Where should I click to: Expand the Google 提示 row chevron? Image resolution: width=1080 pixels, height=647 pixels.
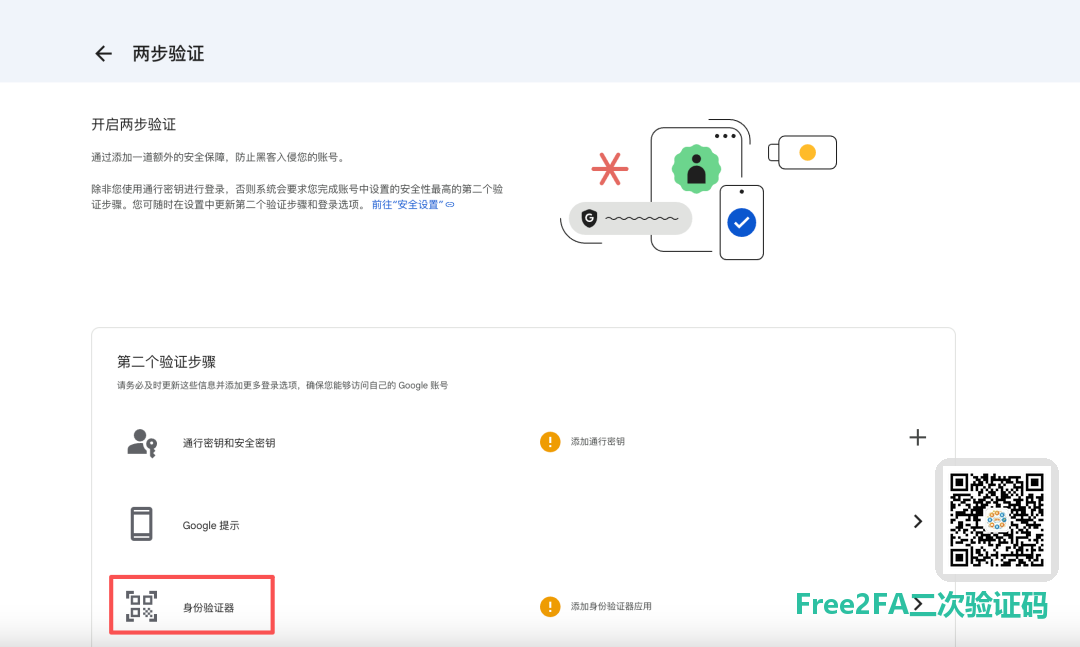pos(917,522)
